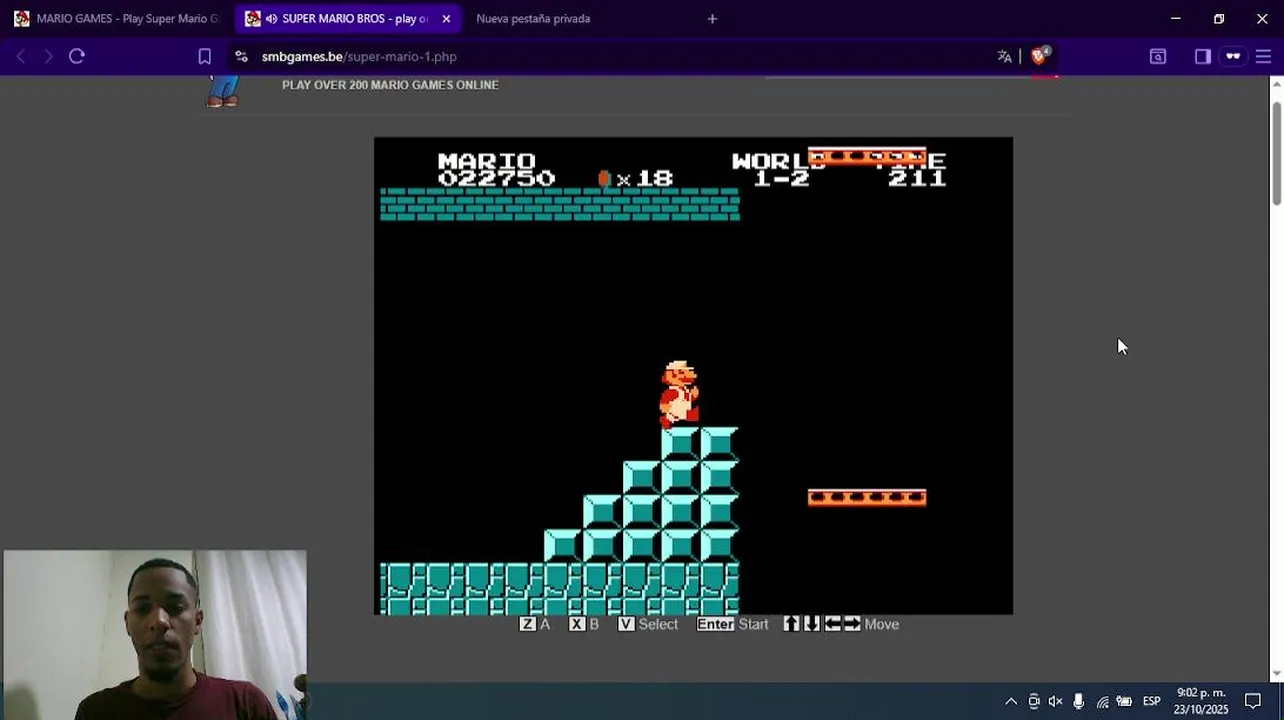The height and width of the screenshot is (720, 1284).
Task: Click the Enter key Start control hint
Action: point(733,624)
